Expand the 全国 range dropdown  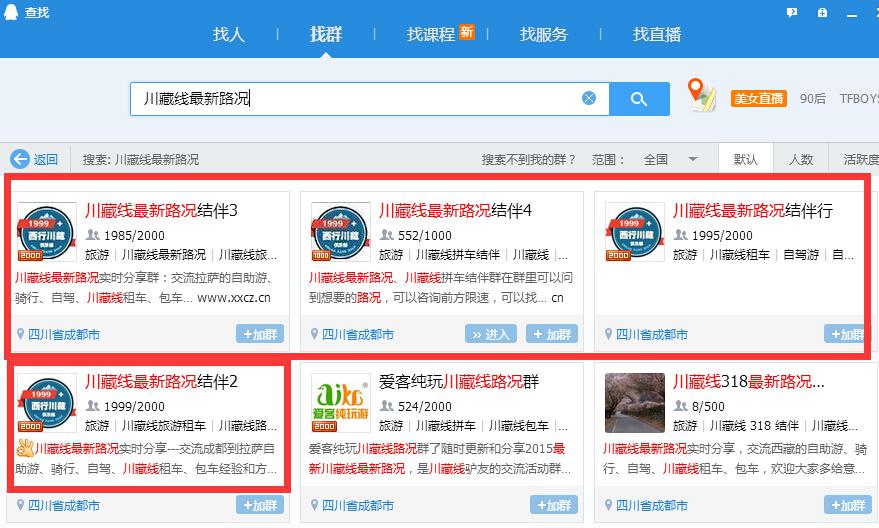pyautogui.click(x=692, y=159)
